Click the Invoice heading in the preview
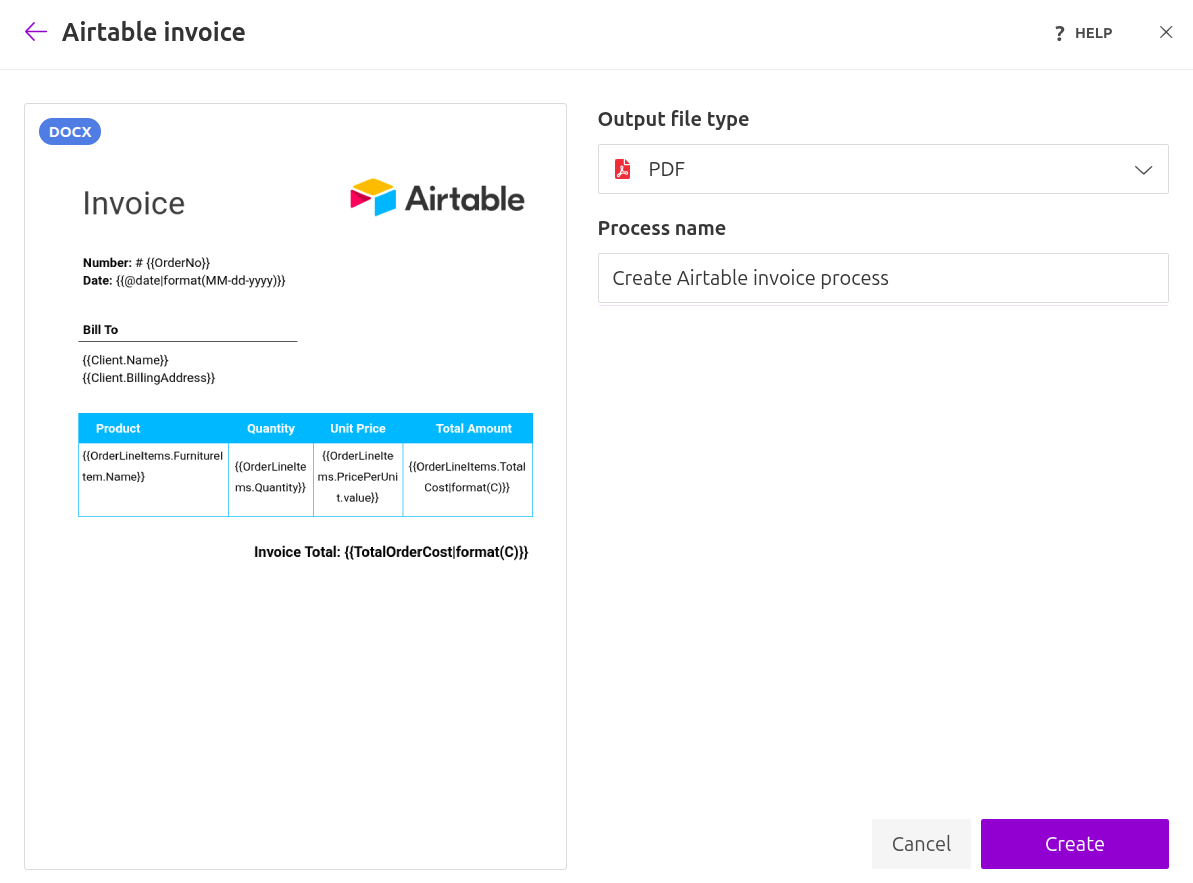This screenshot has width=1193, height=883. point(134,203)
